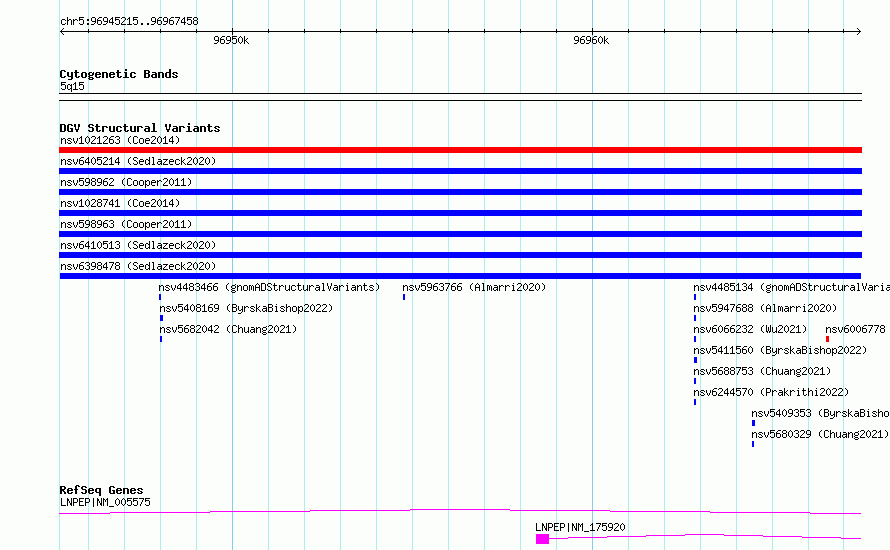
Task: Select the nsv6405214 (Sedlazeck2020) blue bar
Action: click(x=460, y=171)
